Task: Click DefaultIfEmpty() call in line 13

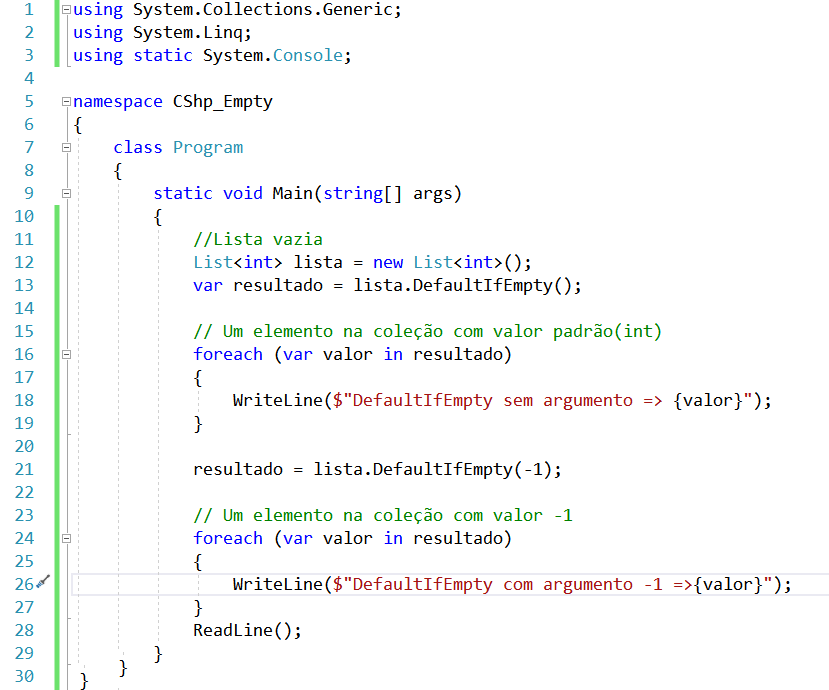Action: click(492, 286)
